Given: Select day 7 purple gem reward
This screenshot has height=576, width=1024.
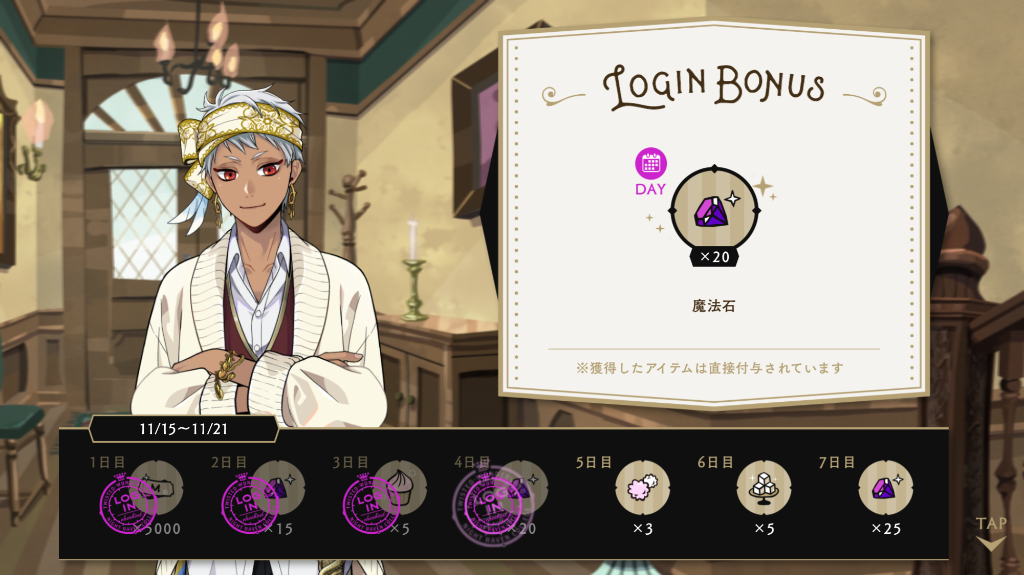Looking at the screenshot, I should [886, 487].
